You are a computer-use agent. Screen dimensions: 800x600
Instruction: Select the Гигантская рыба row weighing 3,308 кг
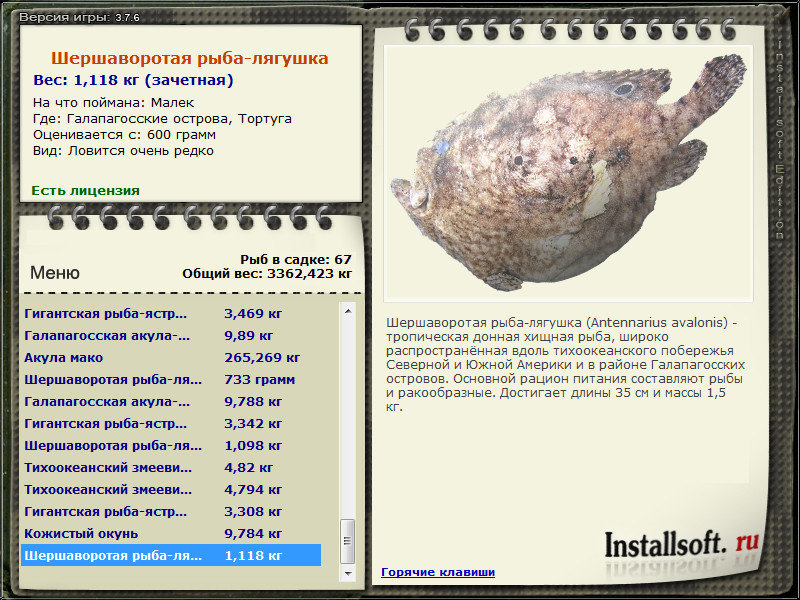point(171,511)
